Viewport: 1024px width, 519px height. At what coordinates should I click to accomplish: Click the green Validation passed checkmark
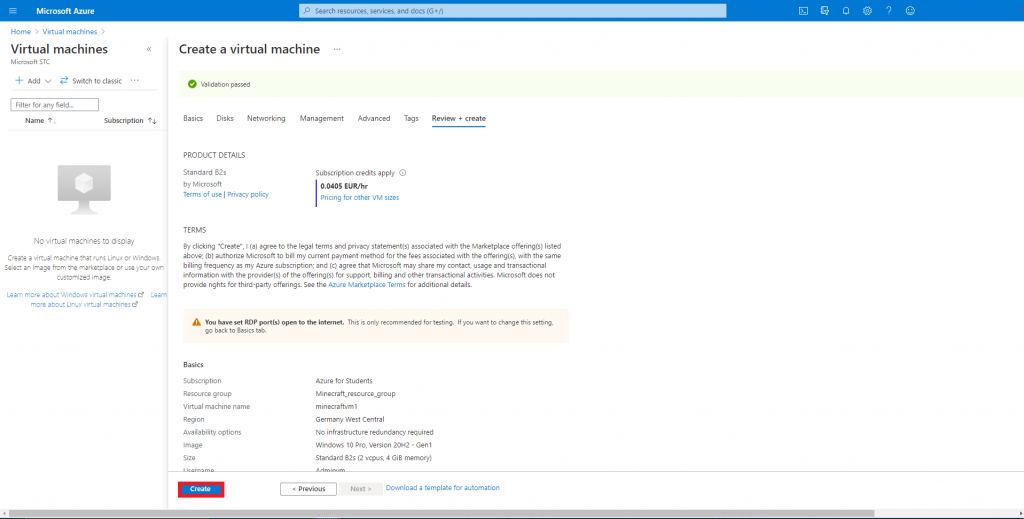point(192,84)
